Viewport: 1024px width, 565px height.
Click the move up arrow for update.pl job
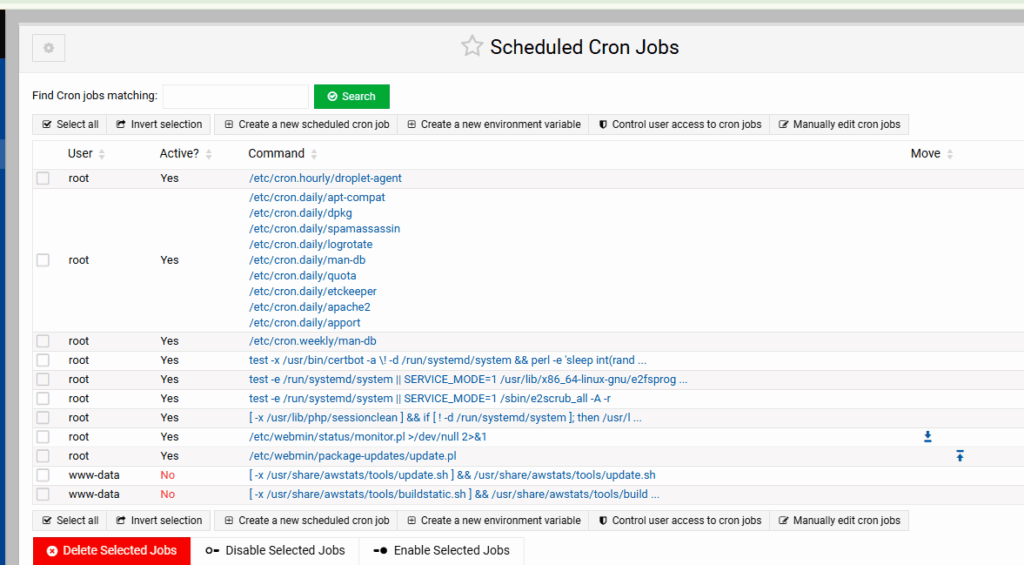959,456
